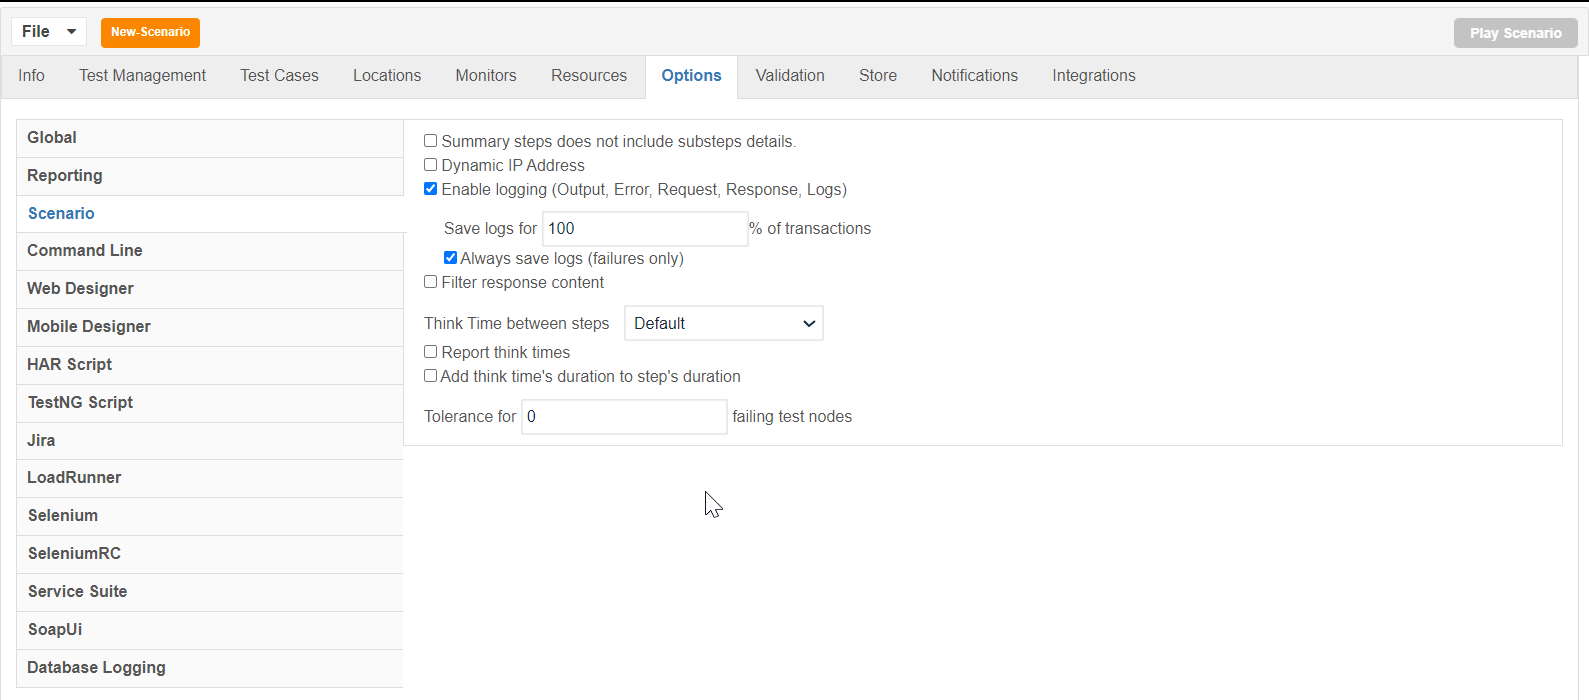
Task: Select Scenario in the options sidebar
Action: pyautogui.click(x=210, y=214)
